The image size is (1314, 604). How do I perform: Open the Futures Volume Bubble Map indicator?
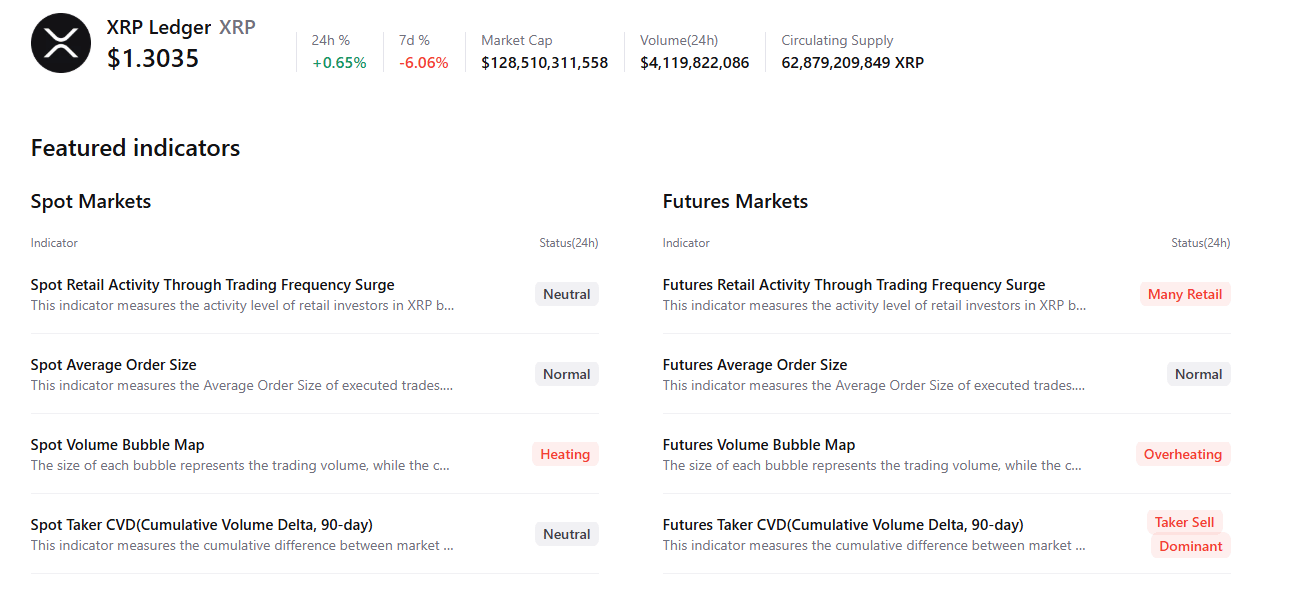(759, 445)
